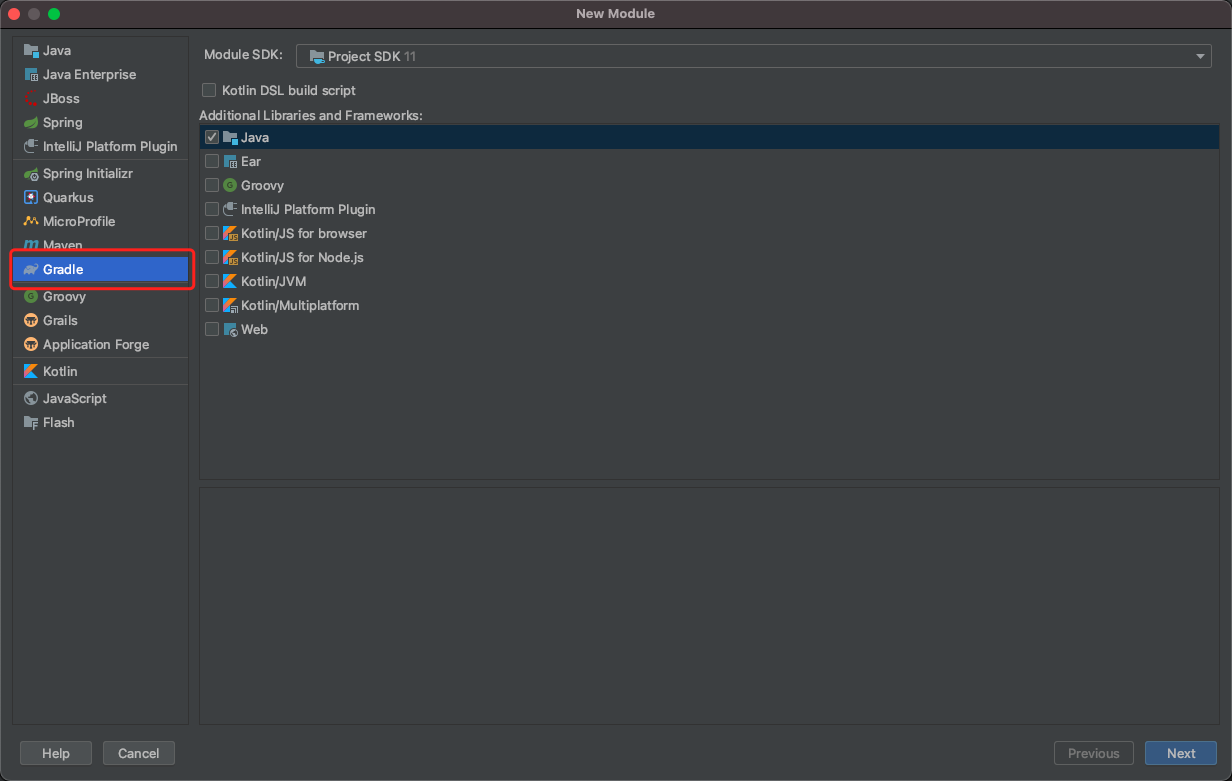The height and width of the screenshot is (781, 1232).
Task: Click the Kotlin logo icon in sidebar
Action: point(31,371)
